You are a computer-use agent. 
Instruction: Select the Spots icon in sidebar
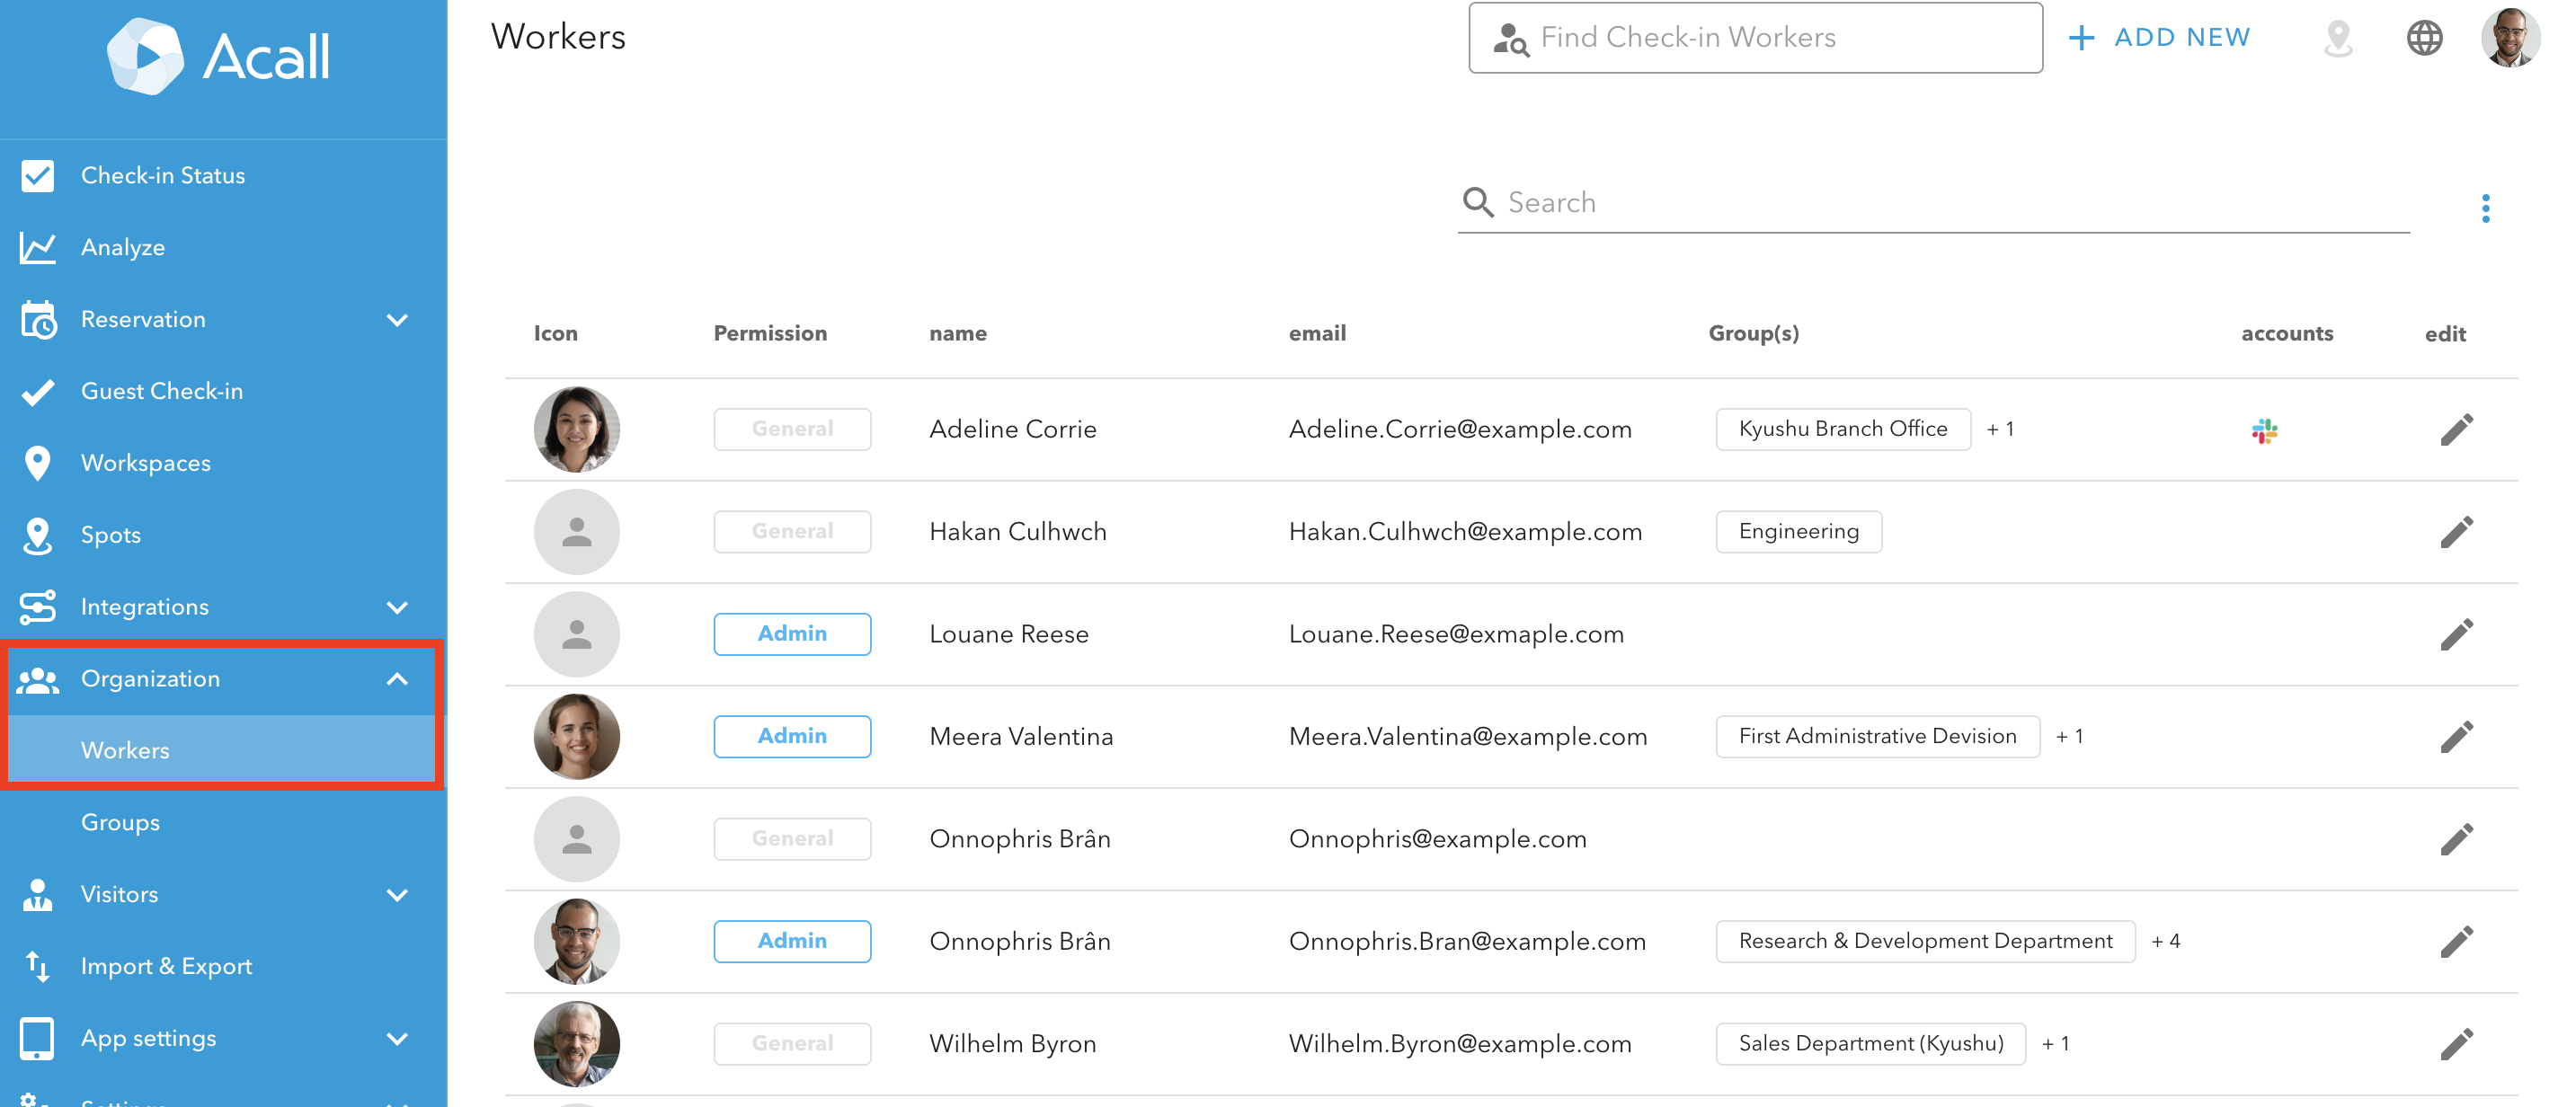(x=37, y=535)
